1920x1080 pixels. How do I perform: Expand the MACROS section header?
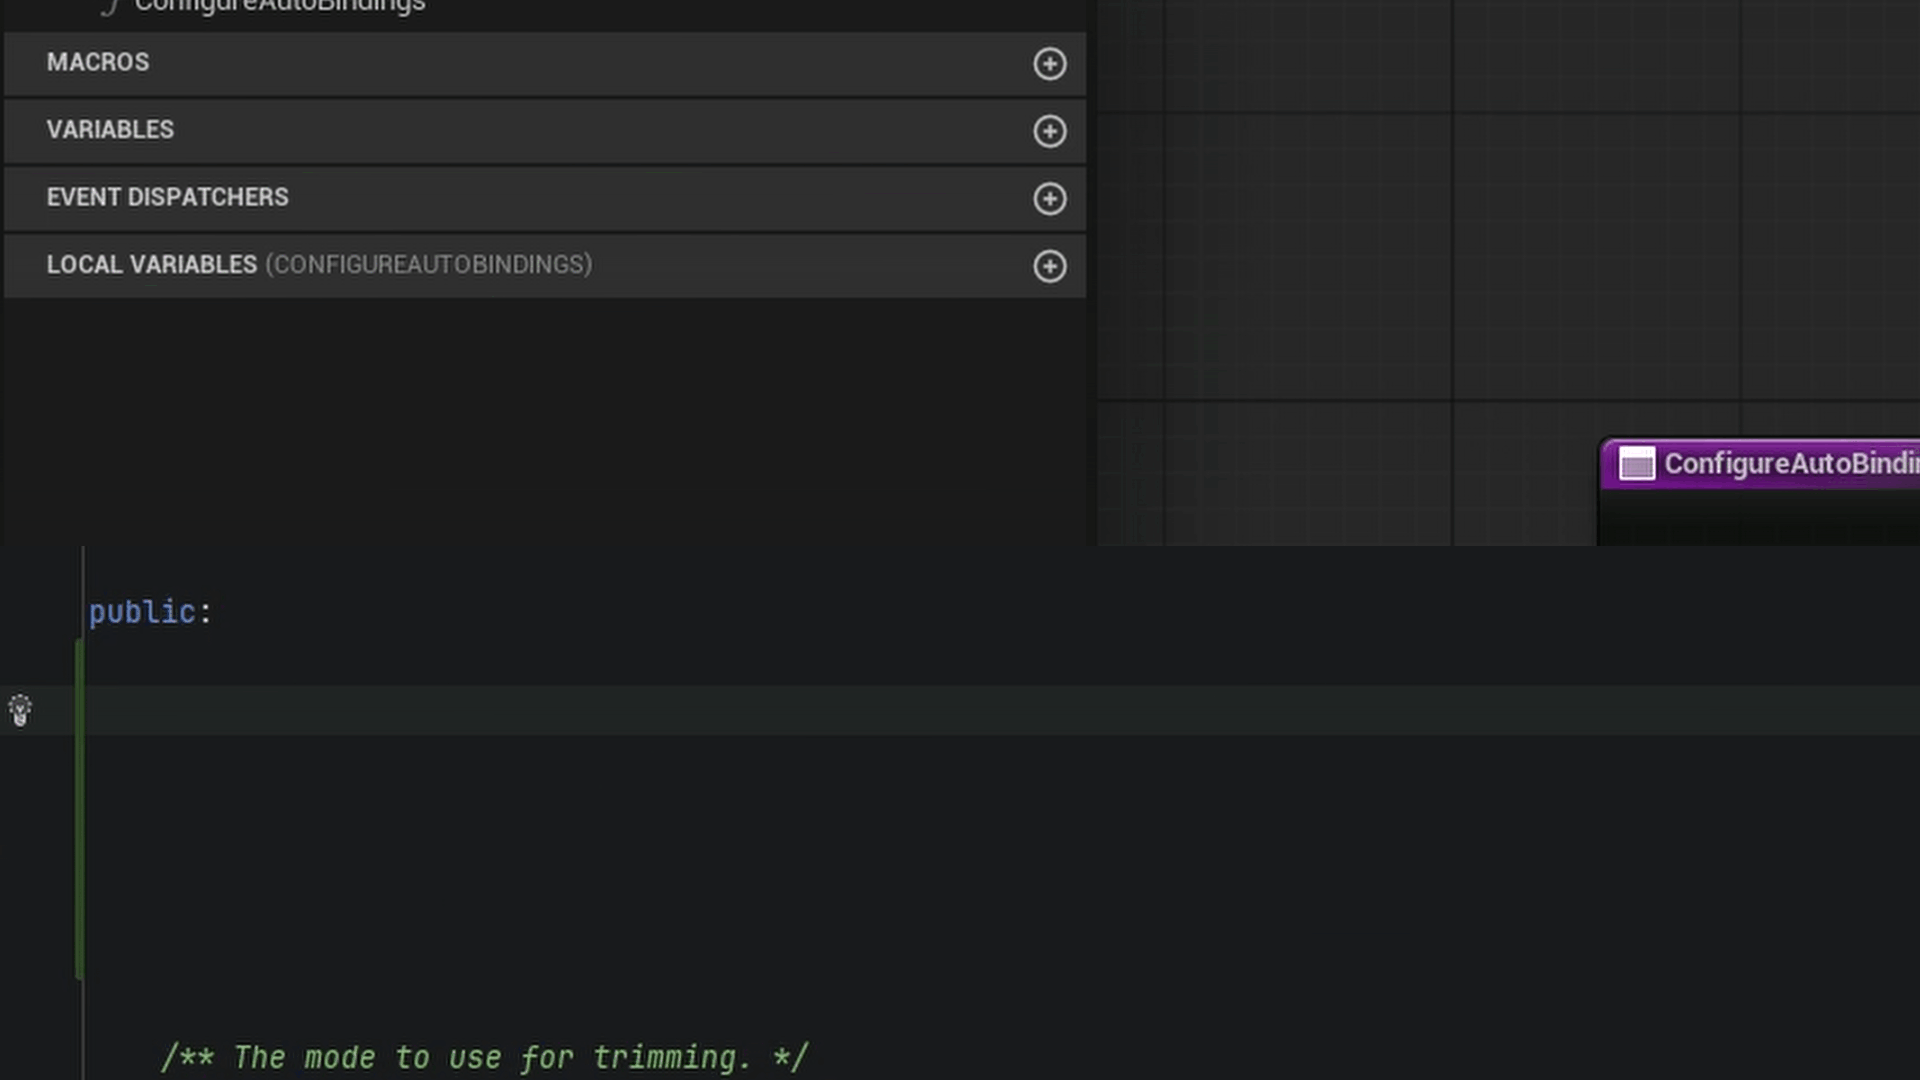click(x=545, y=64)
